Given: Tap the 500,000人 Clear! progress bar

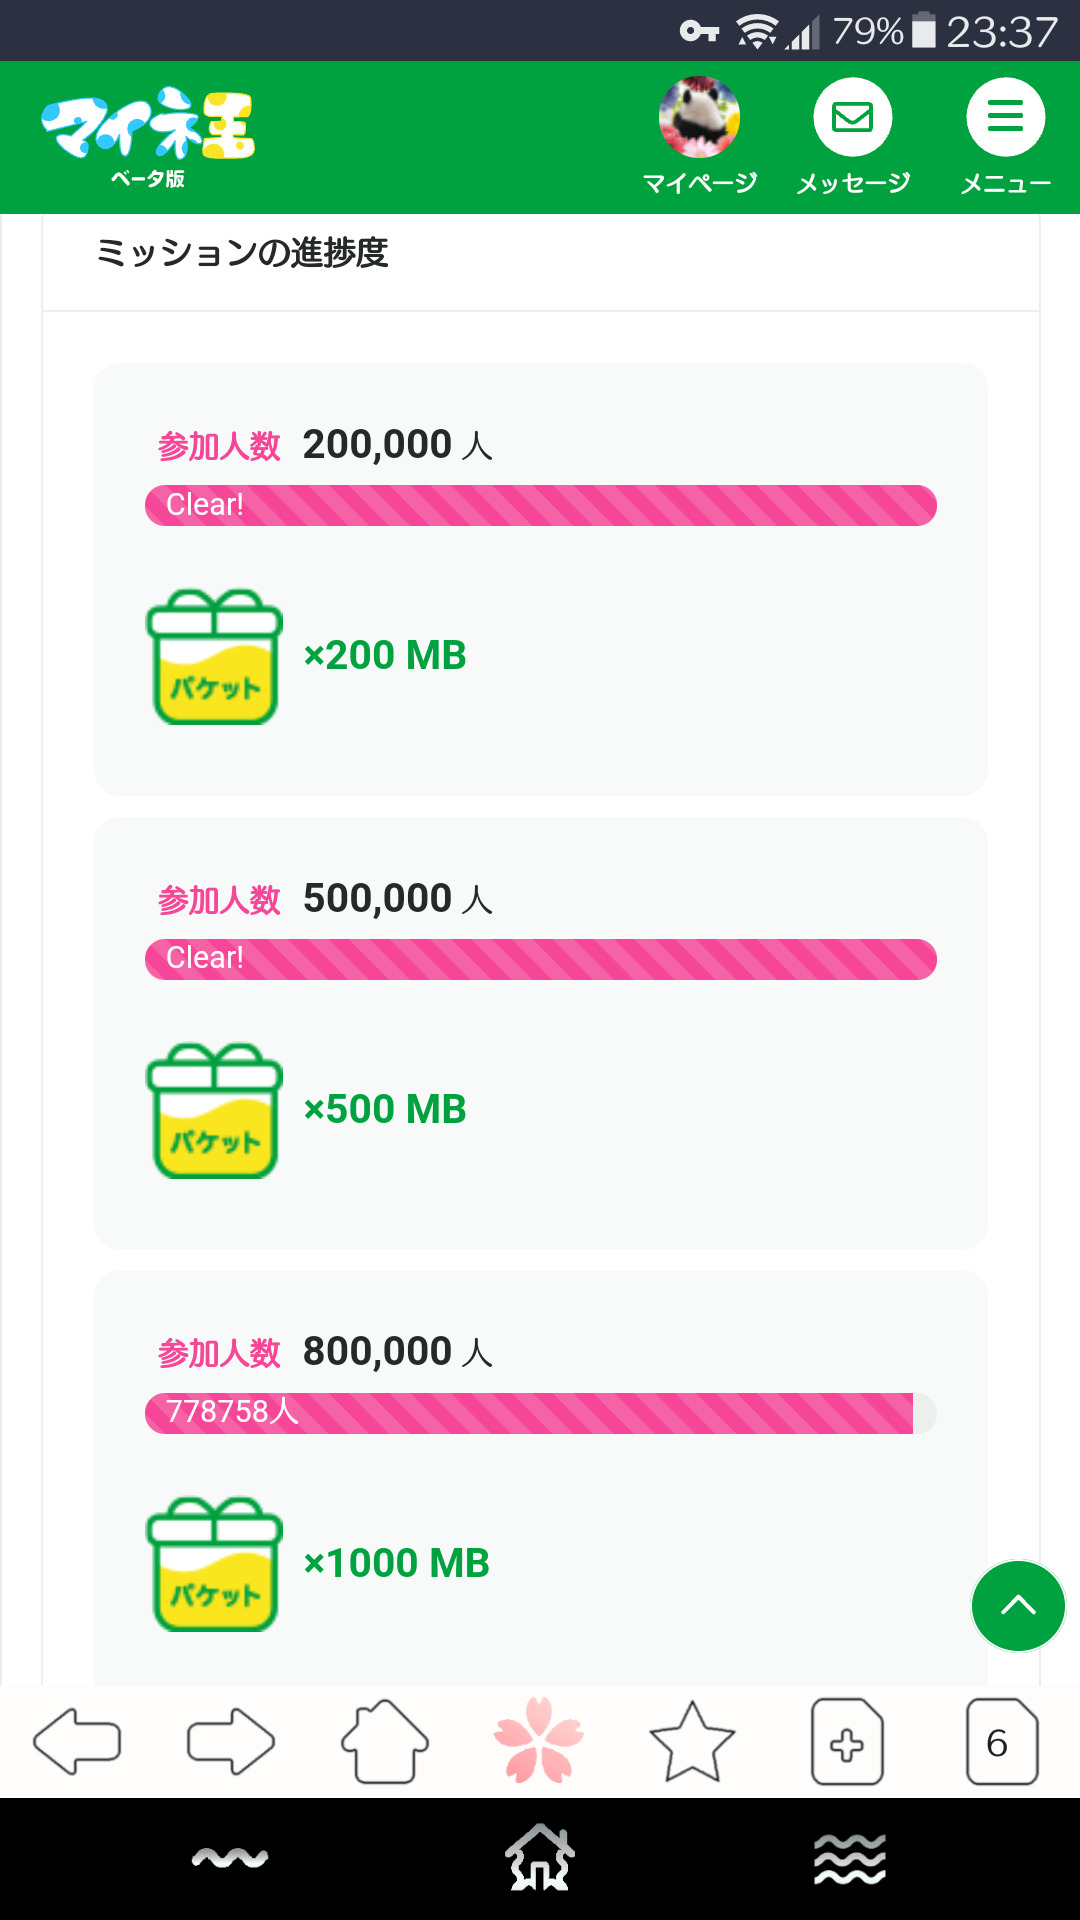Looking at the screenshot, I should 540,960.
